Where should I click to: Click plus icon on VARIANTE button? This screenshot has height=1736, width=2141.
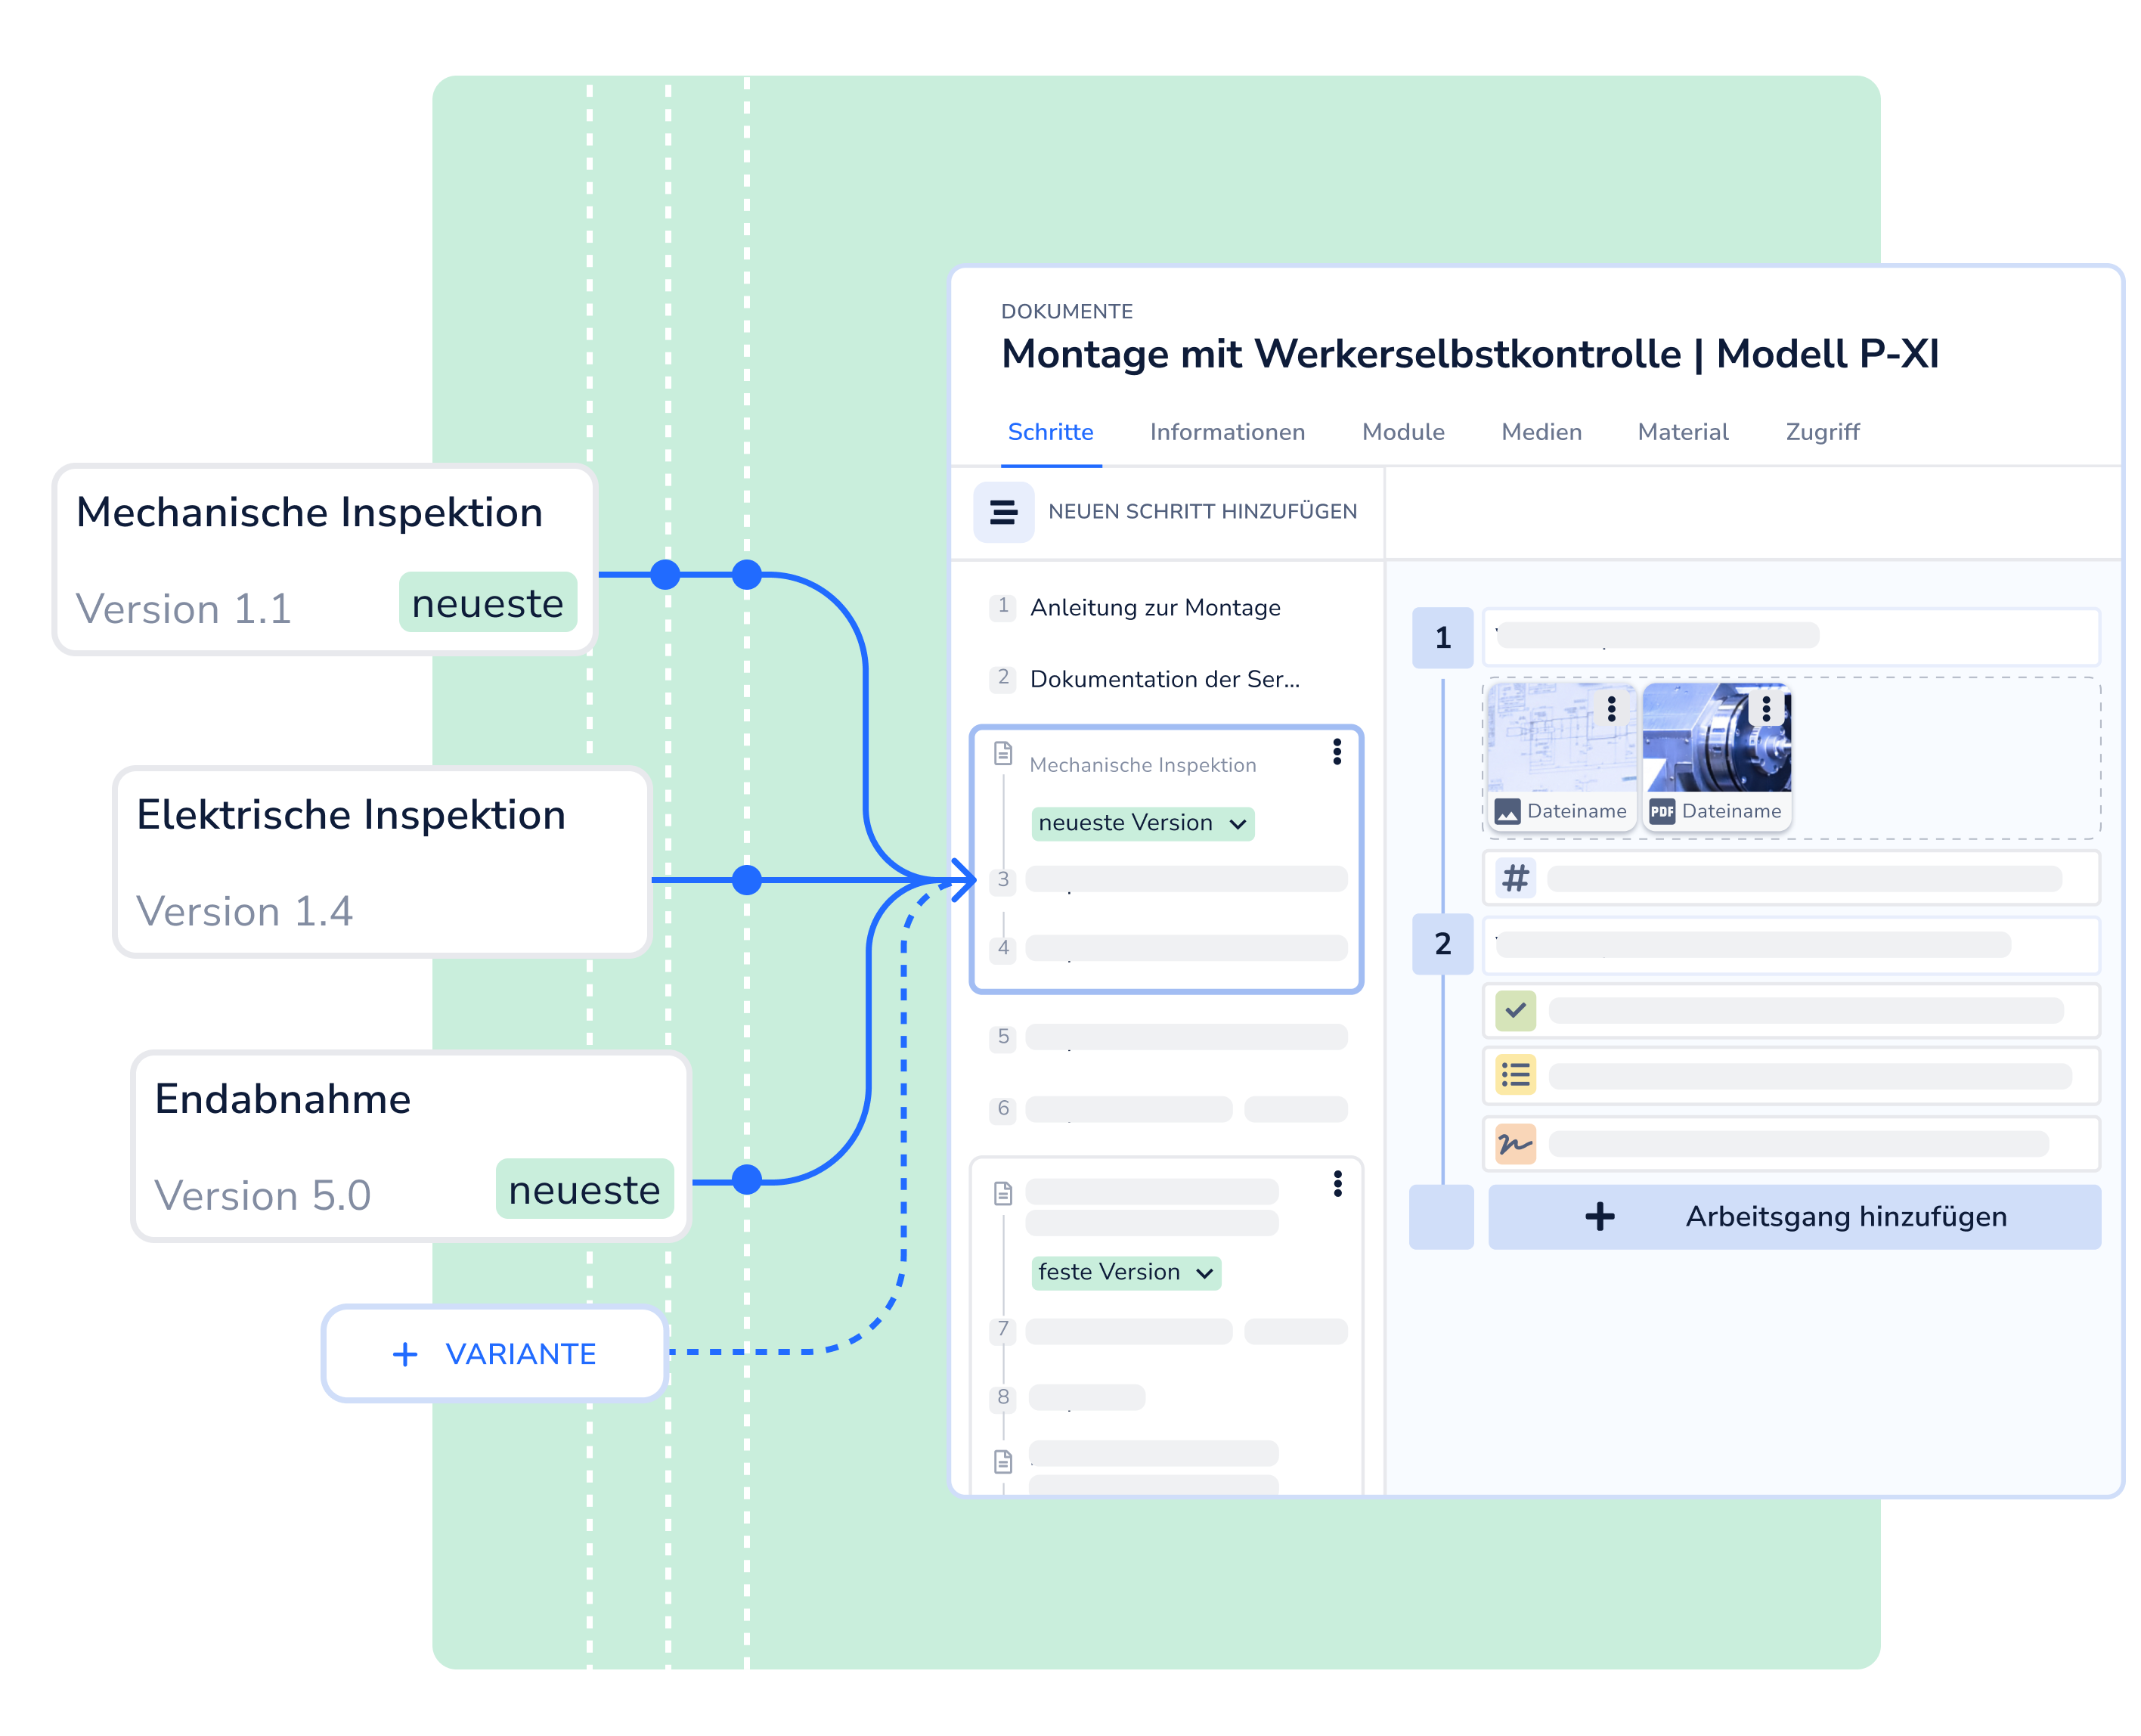(405, 1354)
